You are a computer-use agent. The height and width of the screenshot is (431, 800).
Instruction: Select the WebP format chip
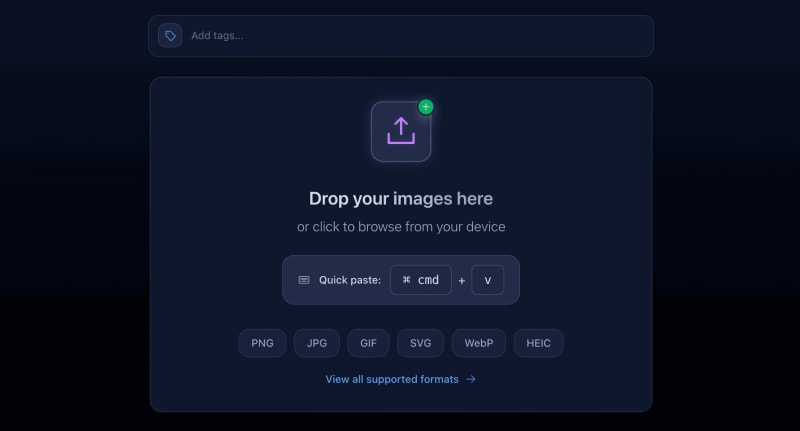pos(478,343)
